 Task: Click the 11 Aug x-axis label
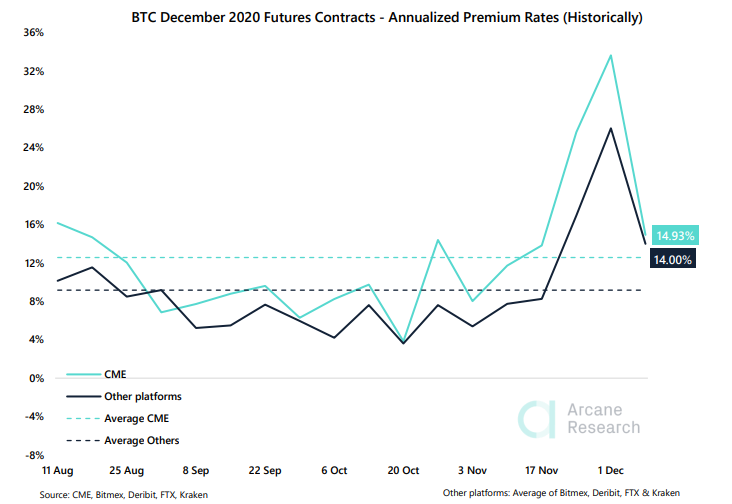coord(55,468)
